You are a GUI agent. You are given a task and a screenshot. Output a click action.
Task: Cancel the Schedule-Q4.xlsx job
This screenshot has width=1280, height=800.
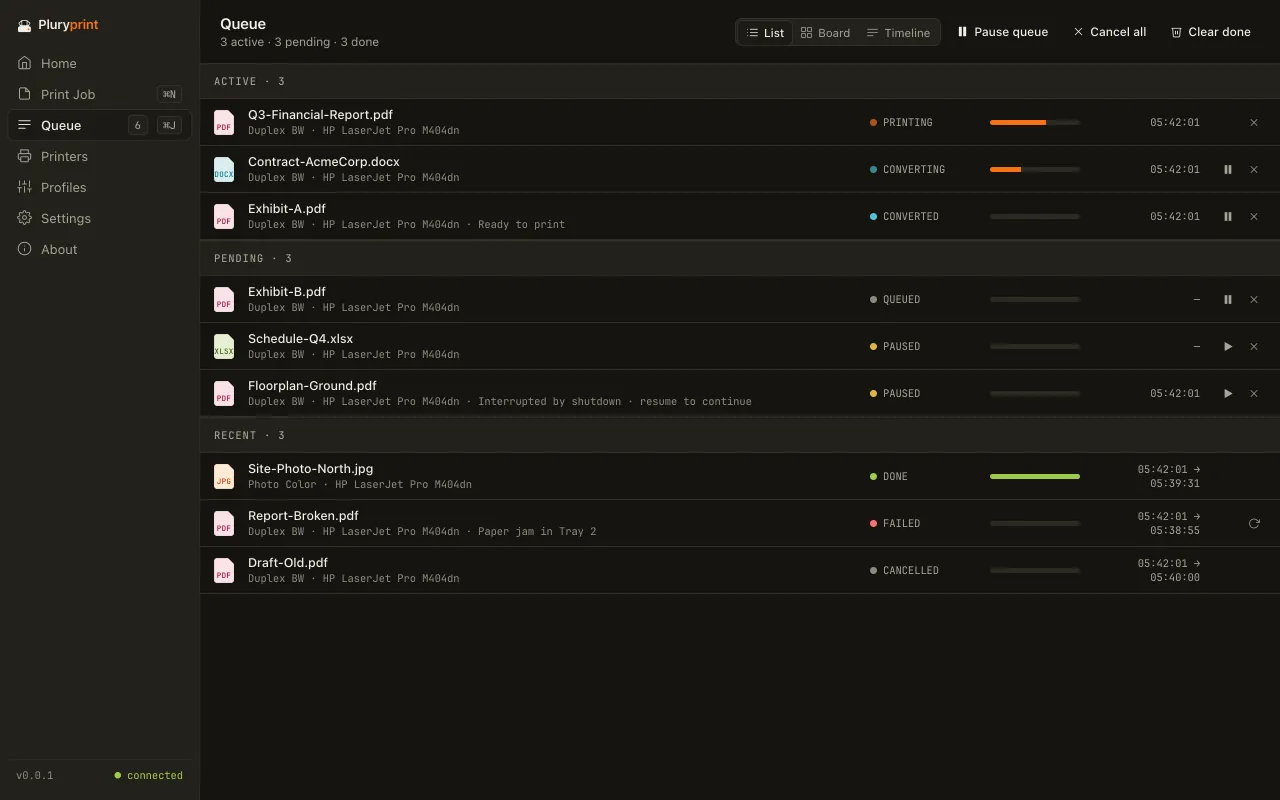[1254, 346]
